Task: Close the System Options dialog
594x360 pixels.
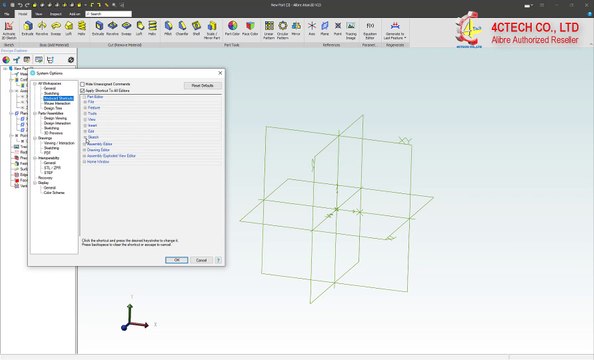Action: pyautogui.click(x=220, y=73)
